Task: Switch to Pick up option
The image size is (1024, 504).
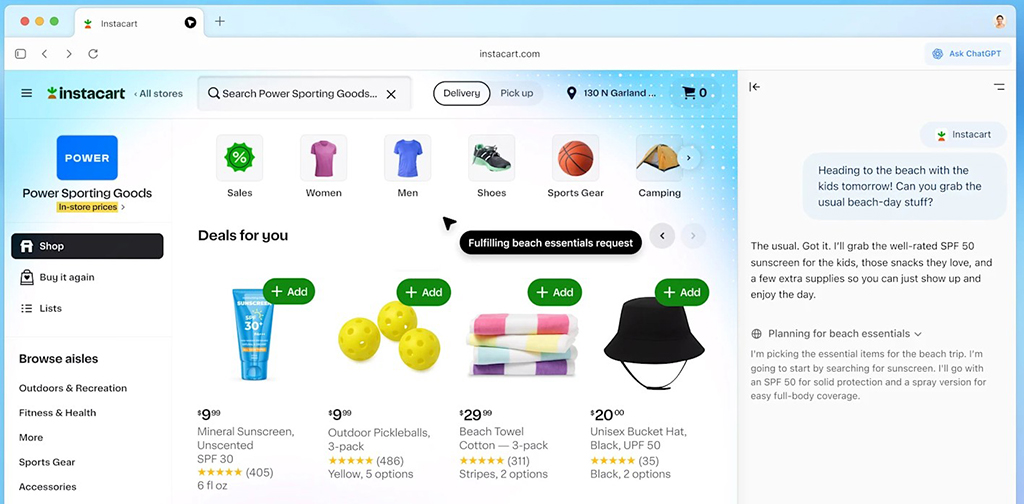Action: pyautogui.click(x=517, y=93)
